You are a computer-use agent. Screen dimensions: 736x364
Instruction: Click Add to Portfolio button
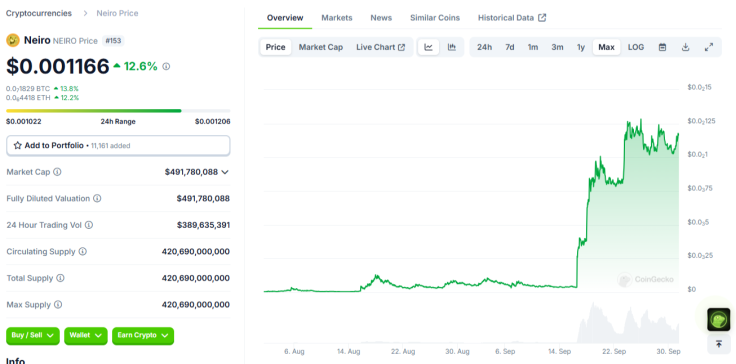[118, 146]
